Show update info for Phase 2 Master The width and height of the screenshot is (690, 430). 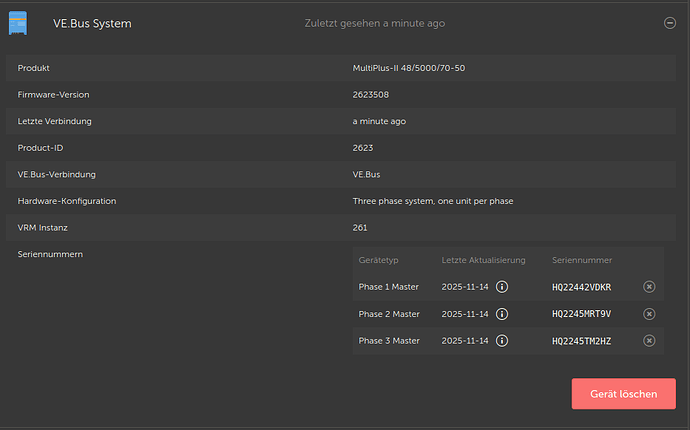(x=502, y=314)
